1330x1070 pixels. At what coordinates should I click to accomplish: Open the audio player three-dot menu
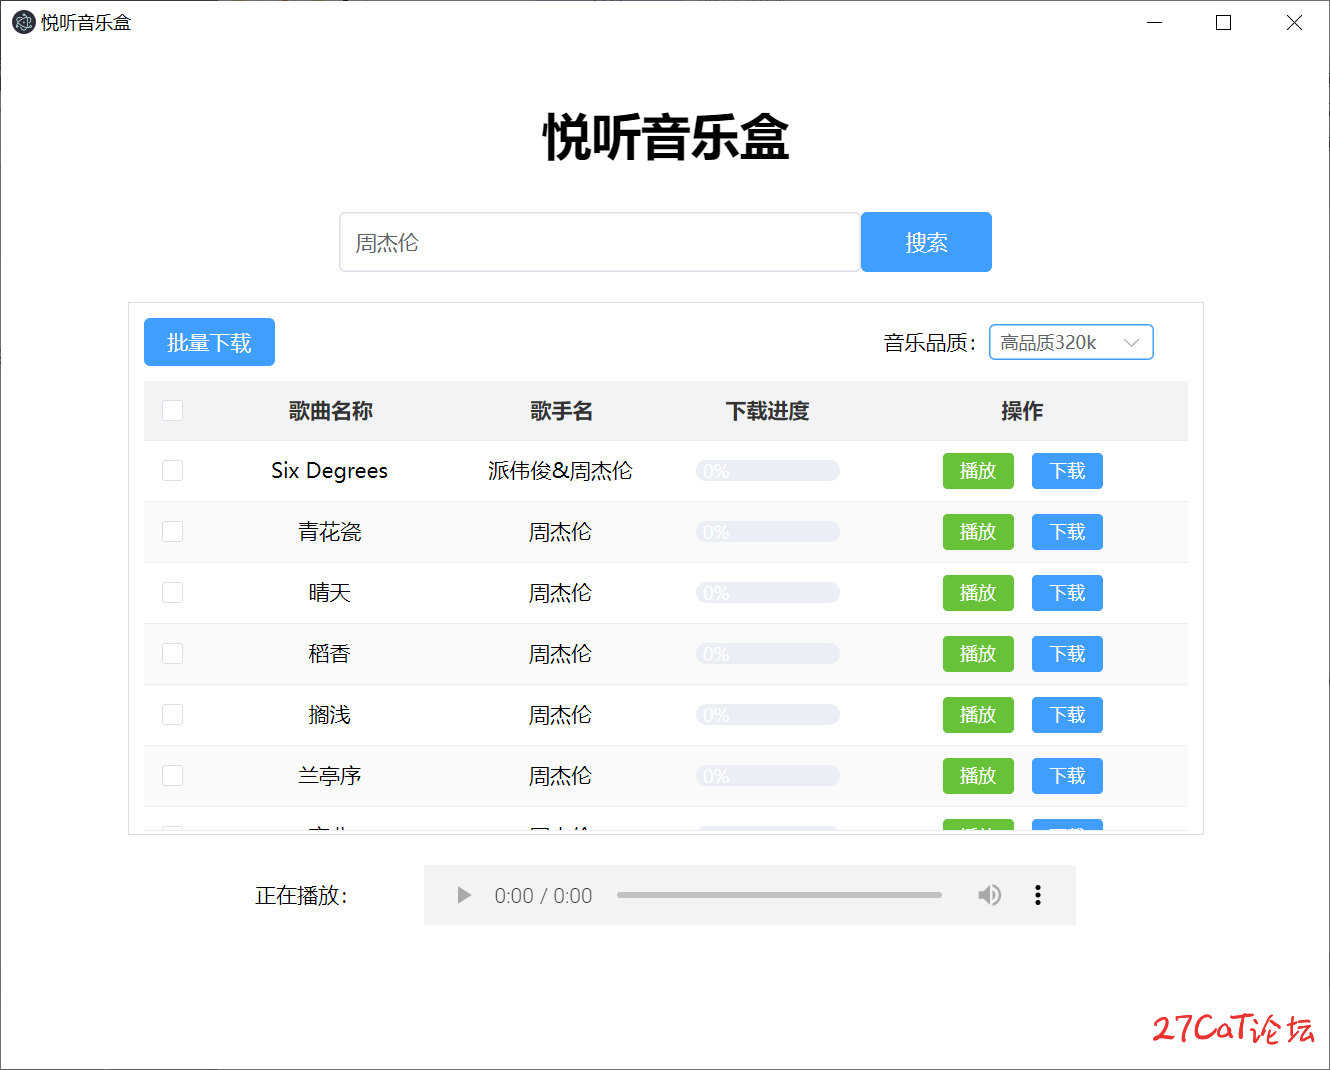(1038, 895)
